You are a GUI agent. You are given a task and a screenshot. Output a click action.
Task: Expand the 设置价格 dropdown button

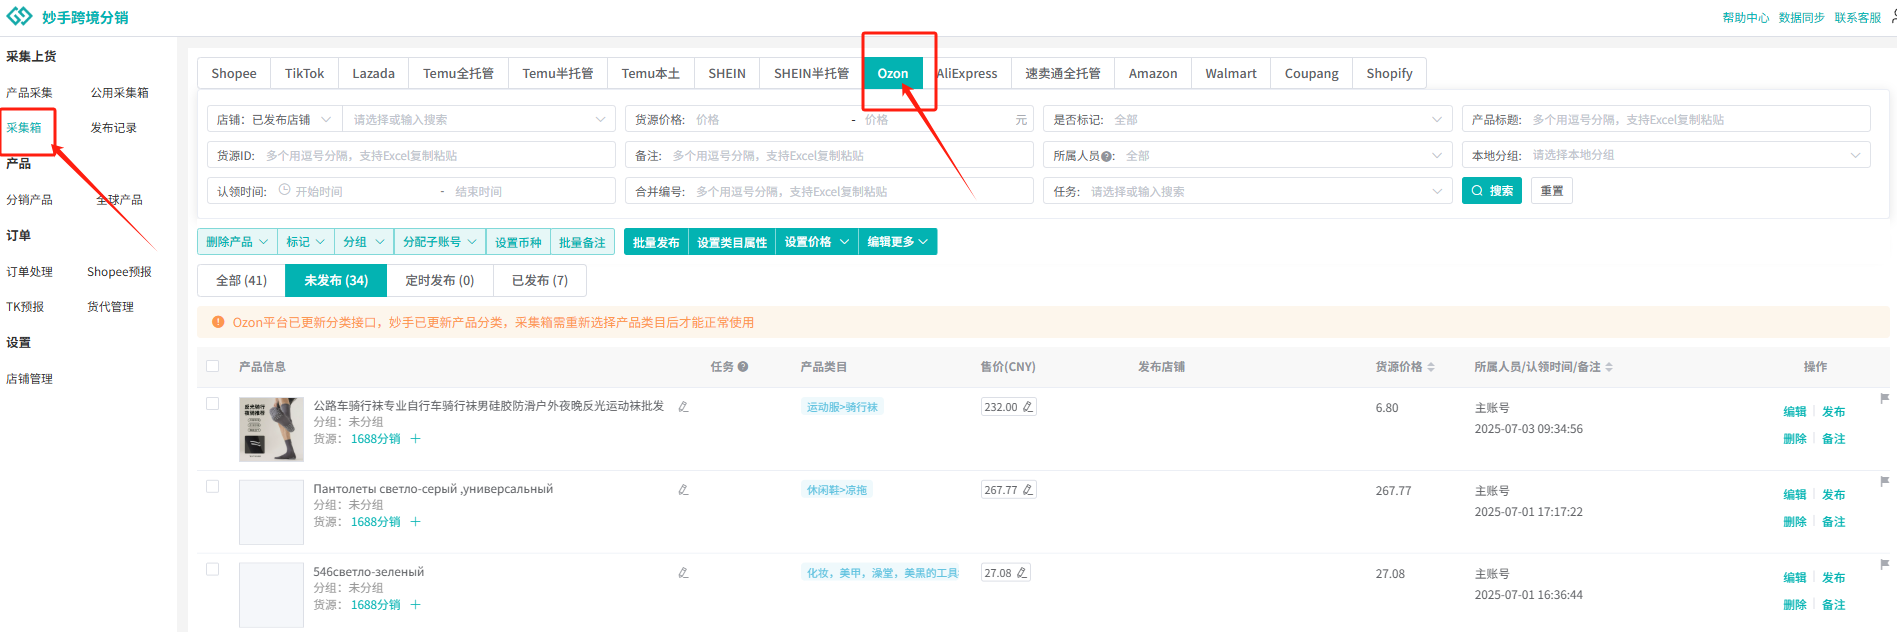(817, 242)
